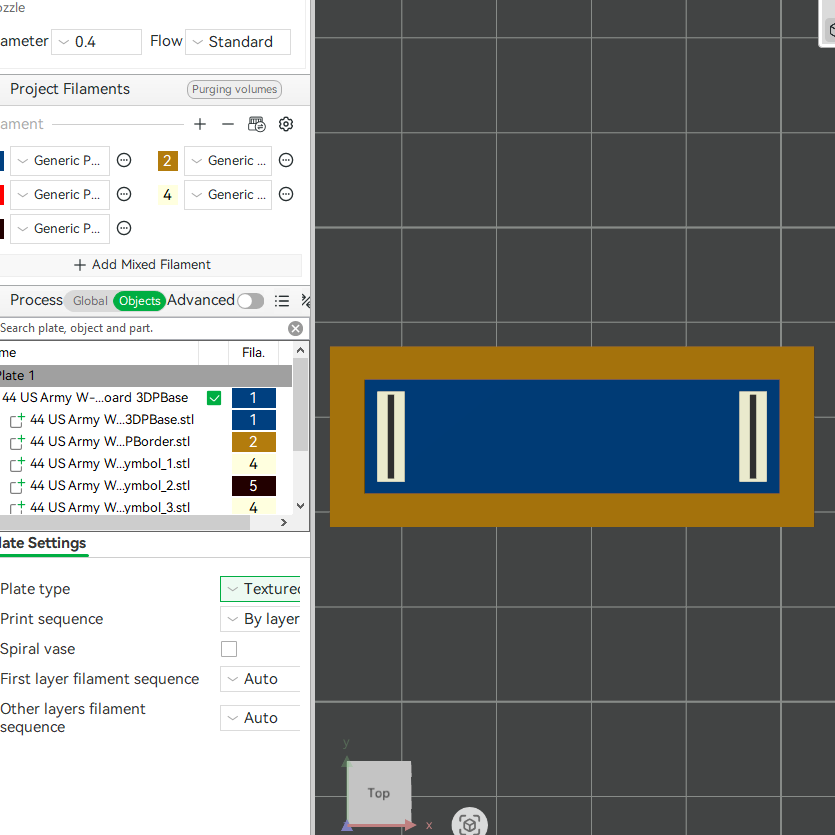Click the Purging volumes button

pos(234,89)
